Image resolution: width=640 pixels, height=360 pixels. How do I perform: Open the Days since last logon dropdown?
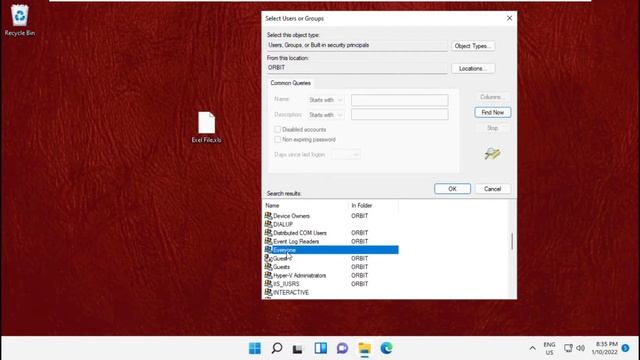[x=346, y=155]
